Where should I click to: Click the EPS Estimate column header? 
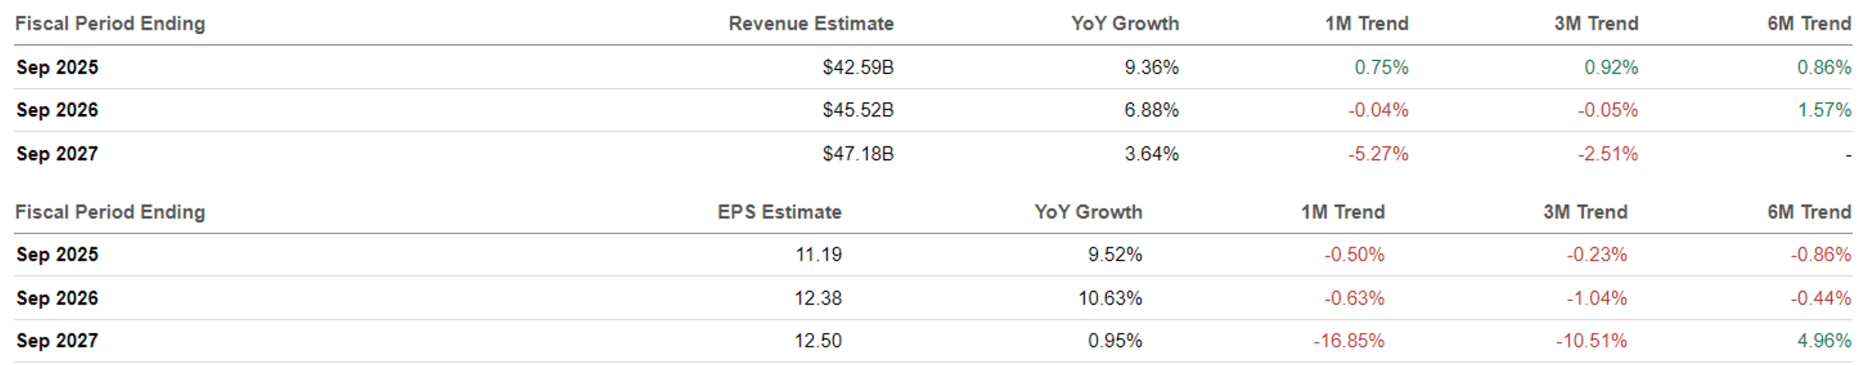tap(779, 212)
